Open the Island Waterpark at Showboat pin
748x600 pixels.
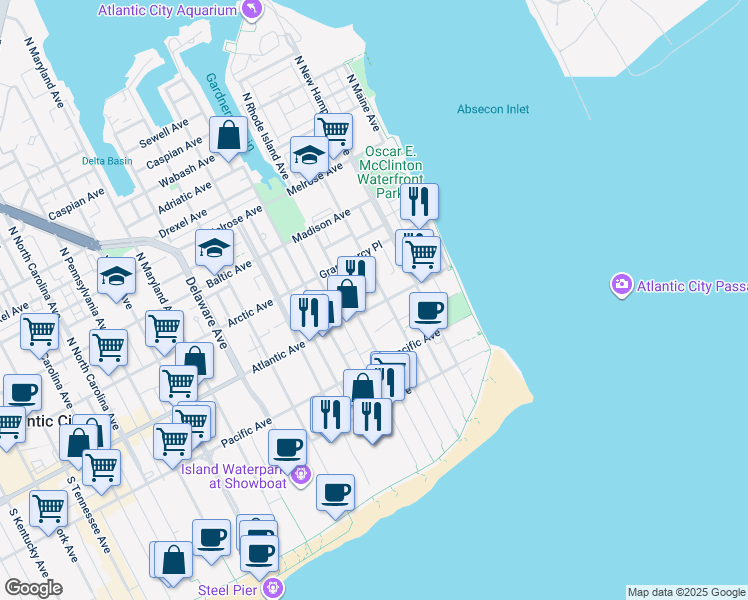tap(301, 475)
